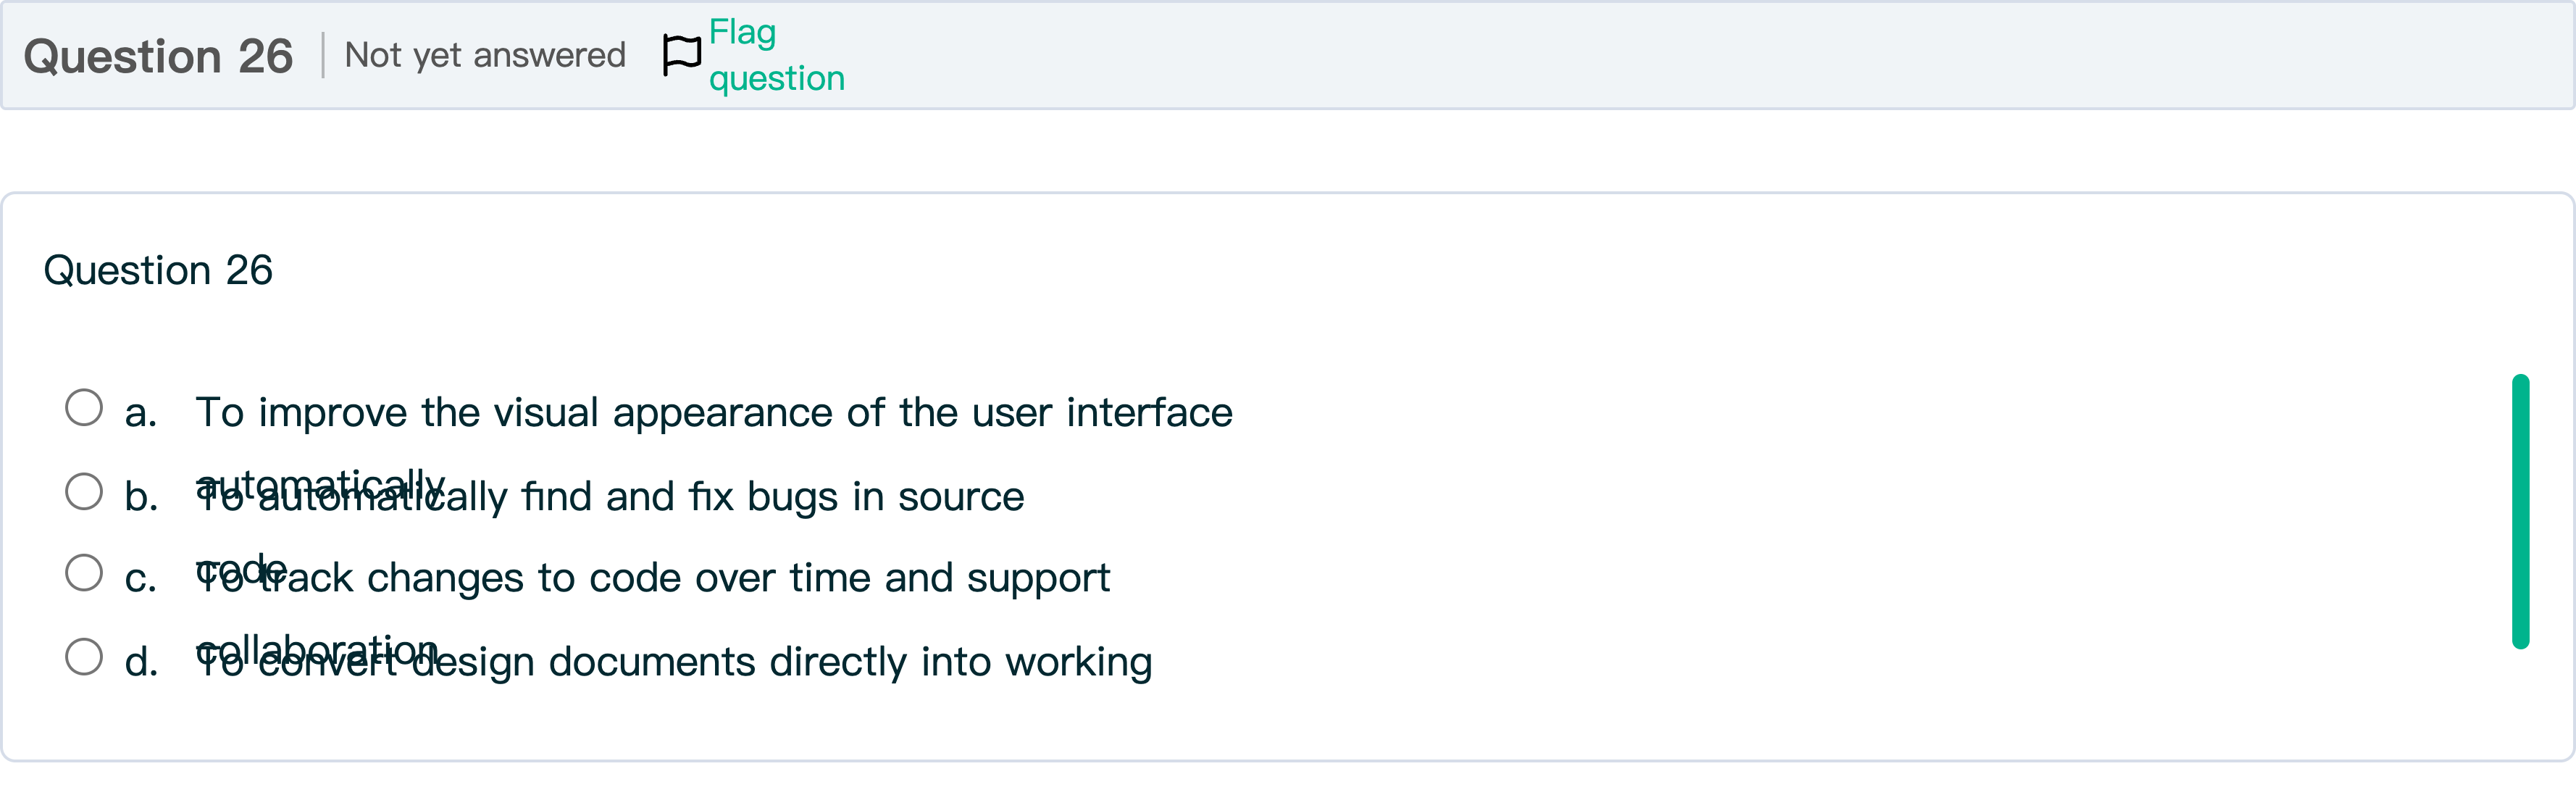Click the option letter 'a.' label

tap(141, 413)
